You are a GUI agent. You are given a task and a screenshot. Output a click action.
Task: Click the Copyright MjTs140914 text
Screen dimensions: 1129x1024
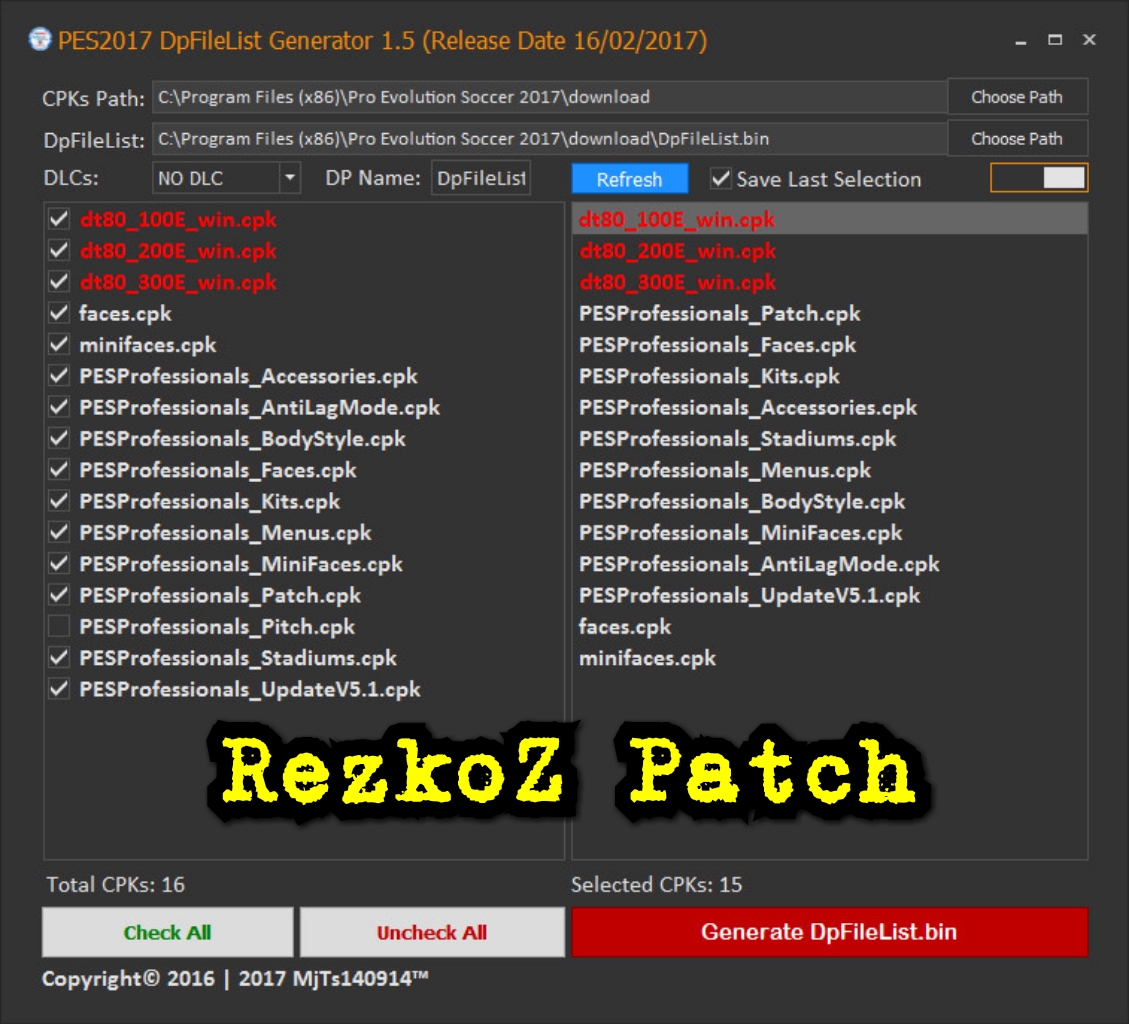pos(235,979)
